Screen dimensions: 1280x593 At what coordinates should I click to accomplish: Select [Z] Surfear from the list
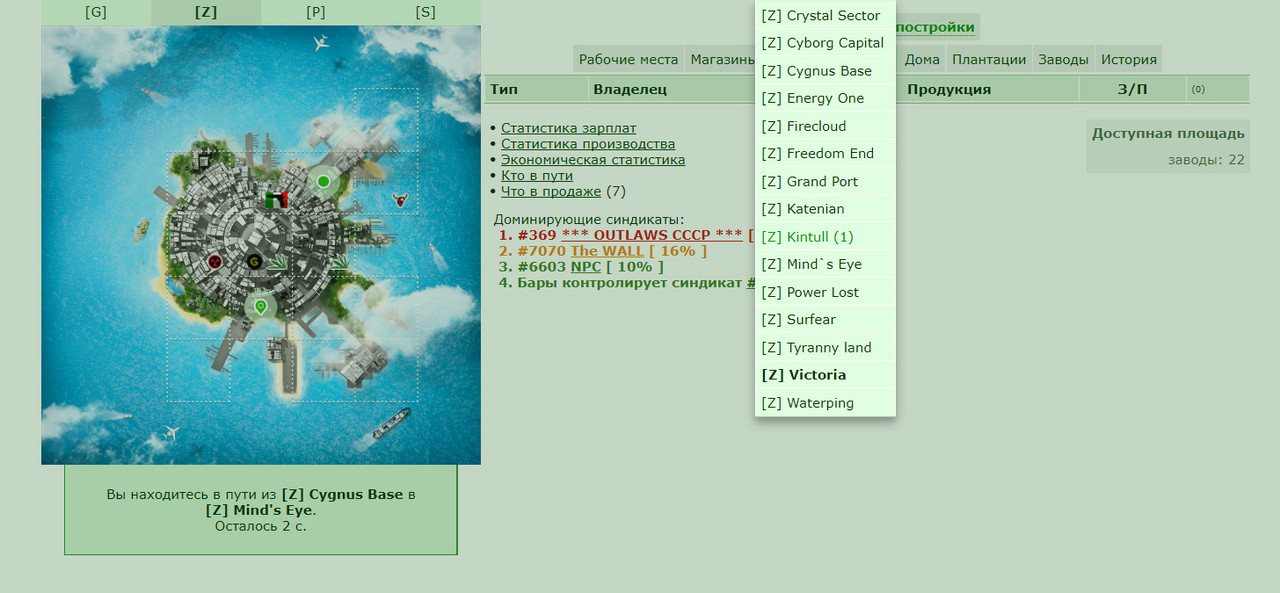(825, 319)
